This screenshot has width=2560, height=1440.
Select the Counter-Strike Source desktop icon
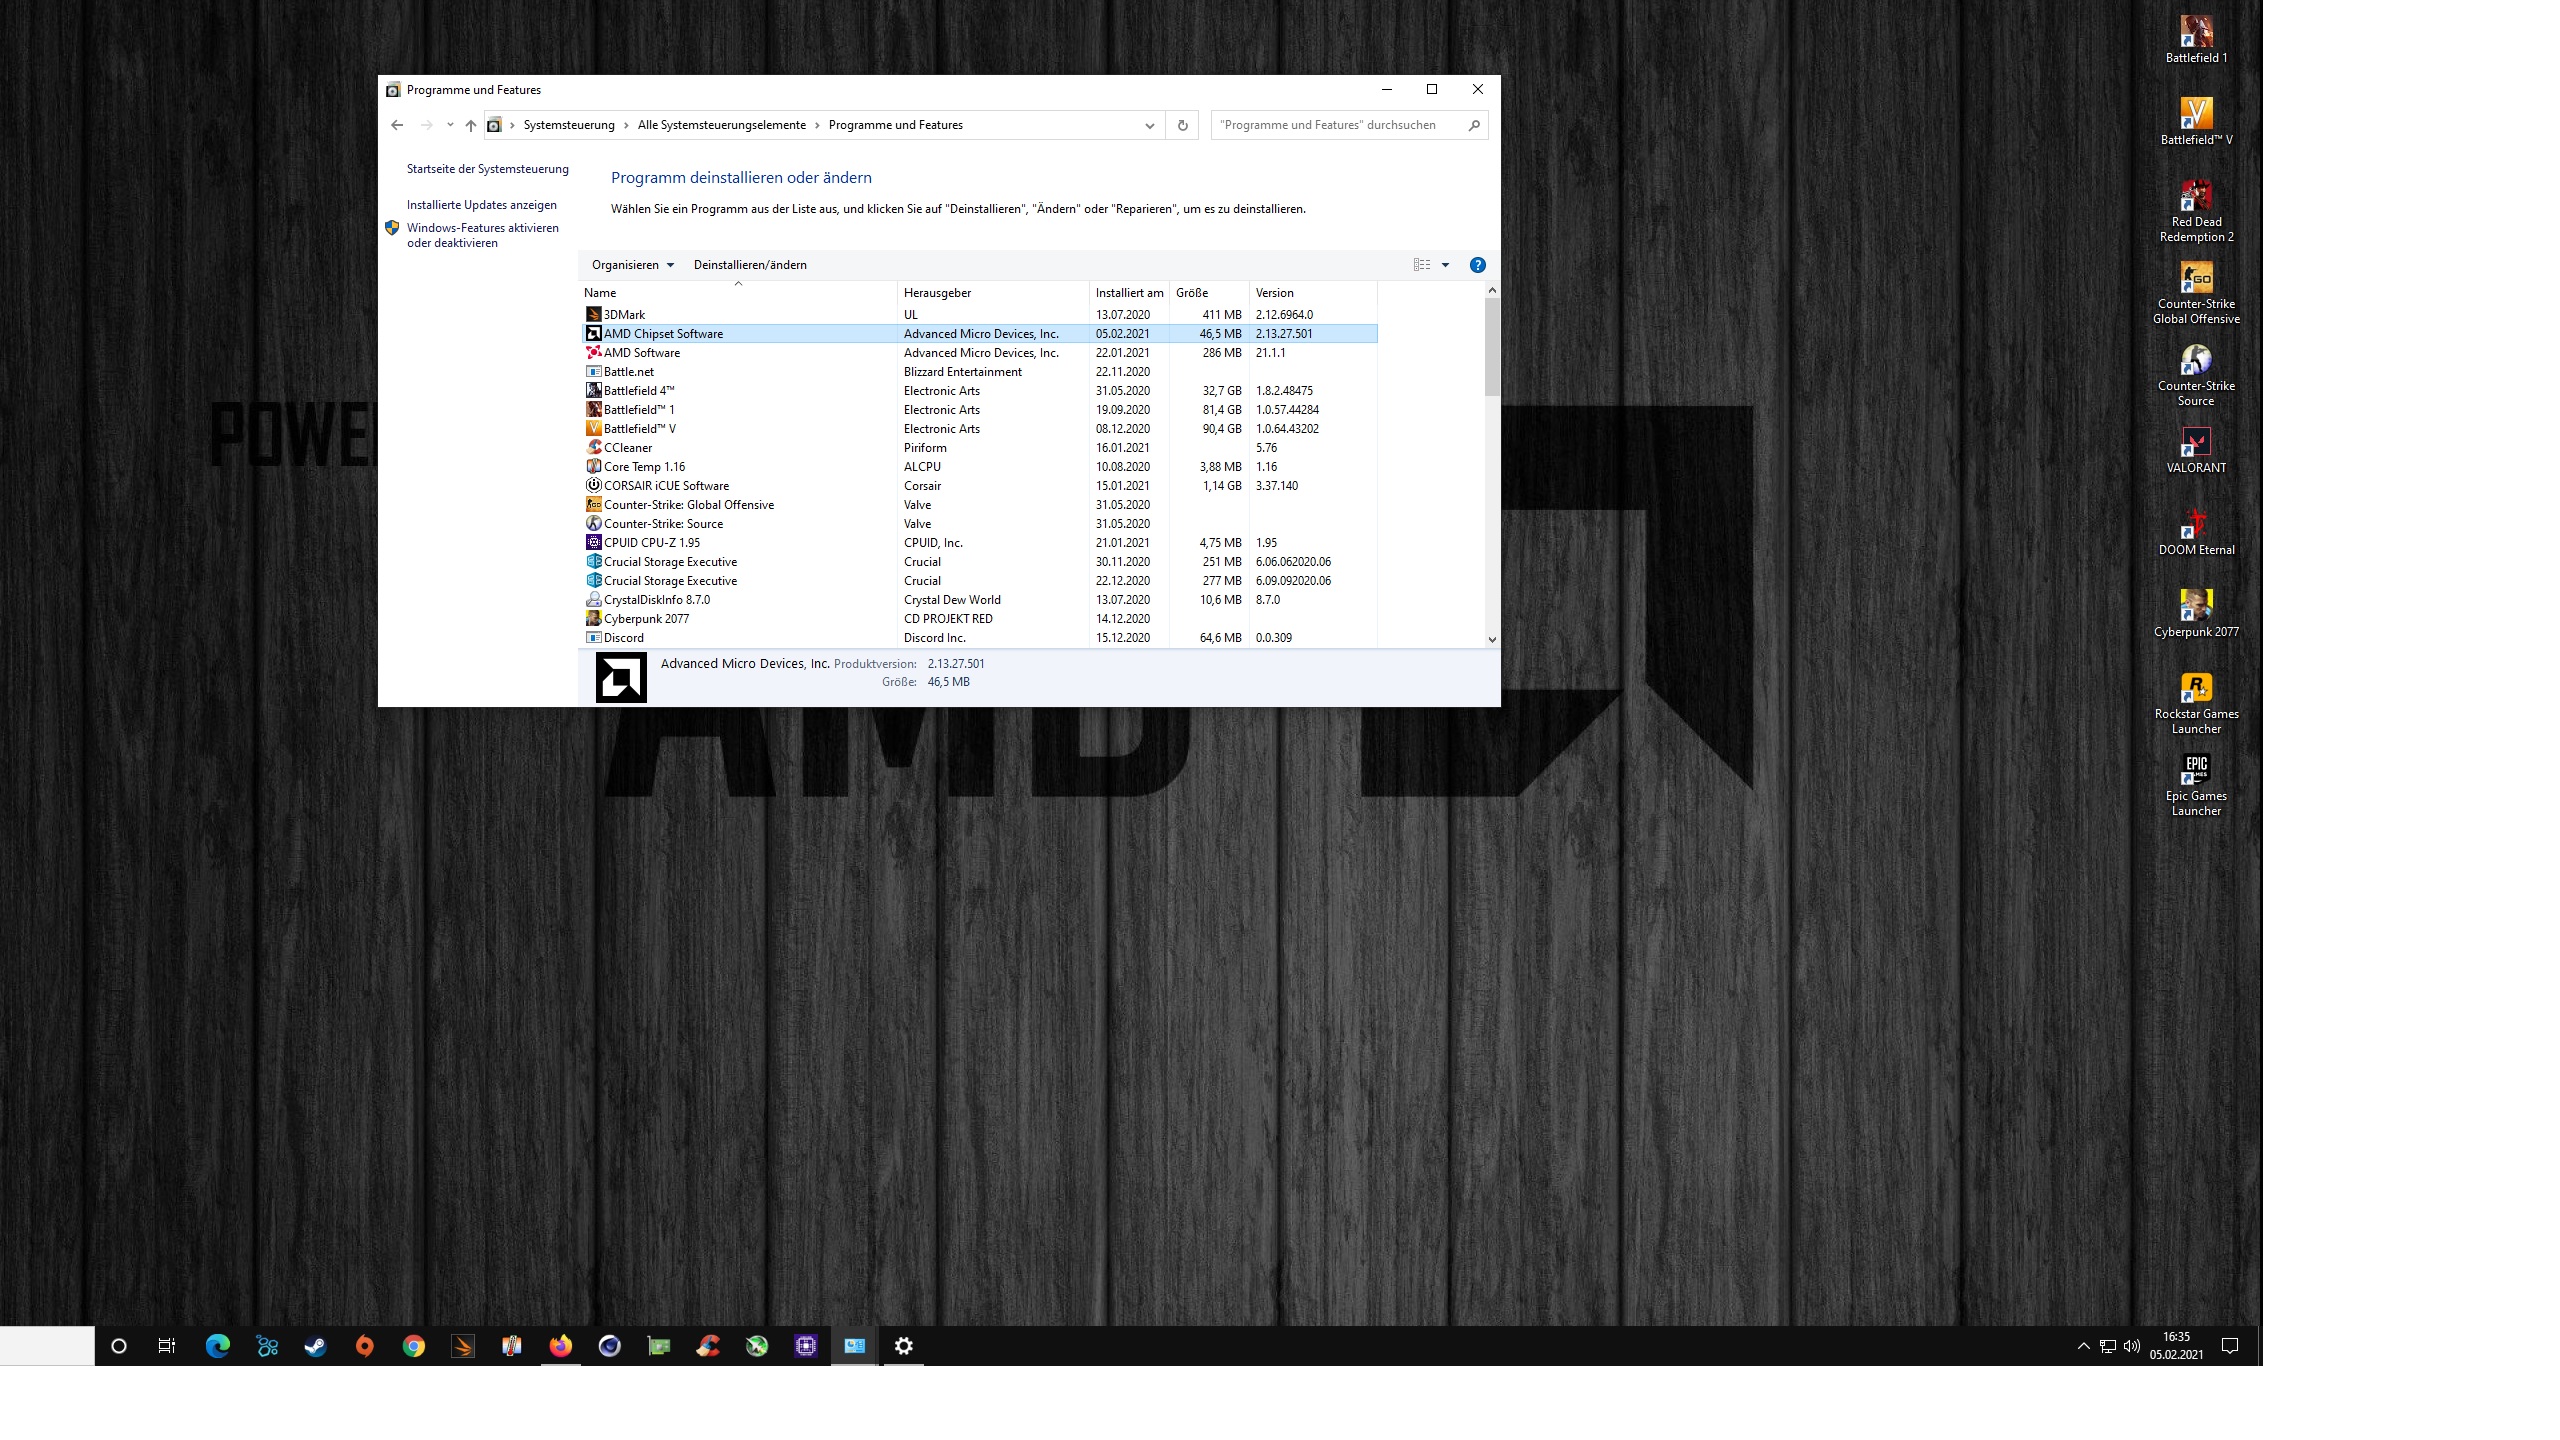pyautogui.click(x=2196, y=376)
